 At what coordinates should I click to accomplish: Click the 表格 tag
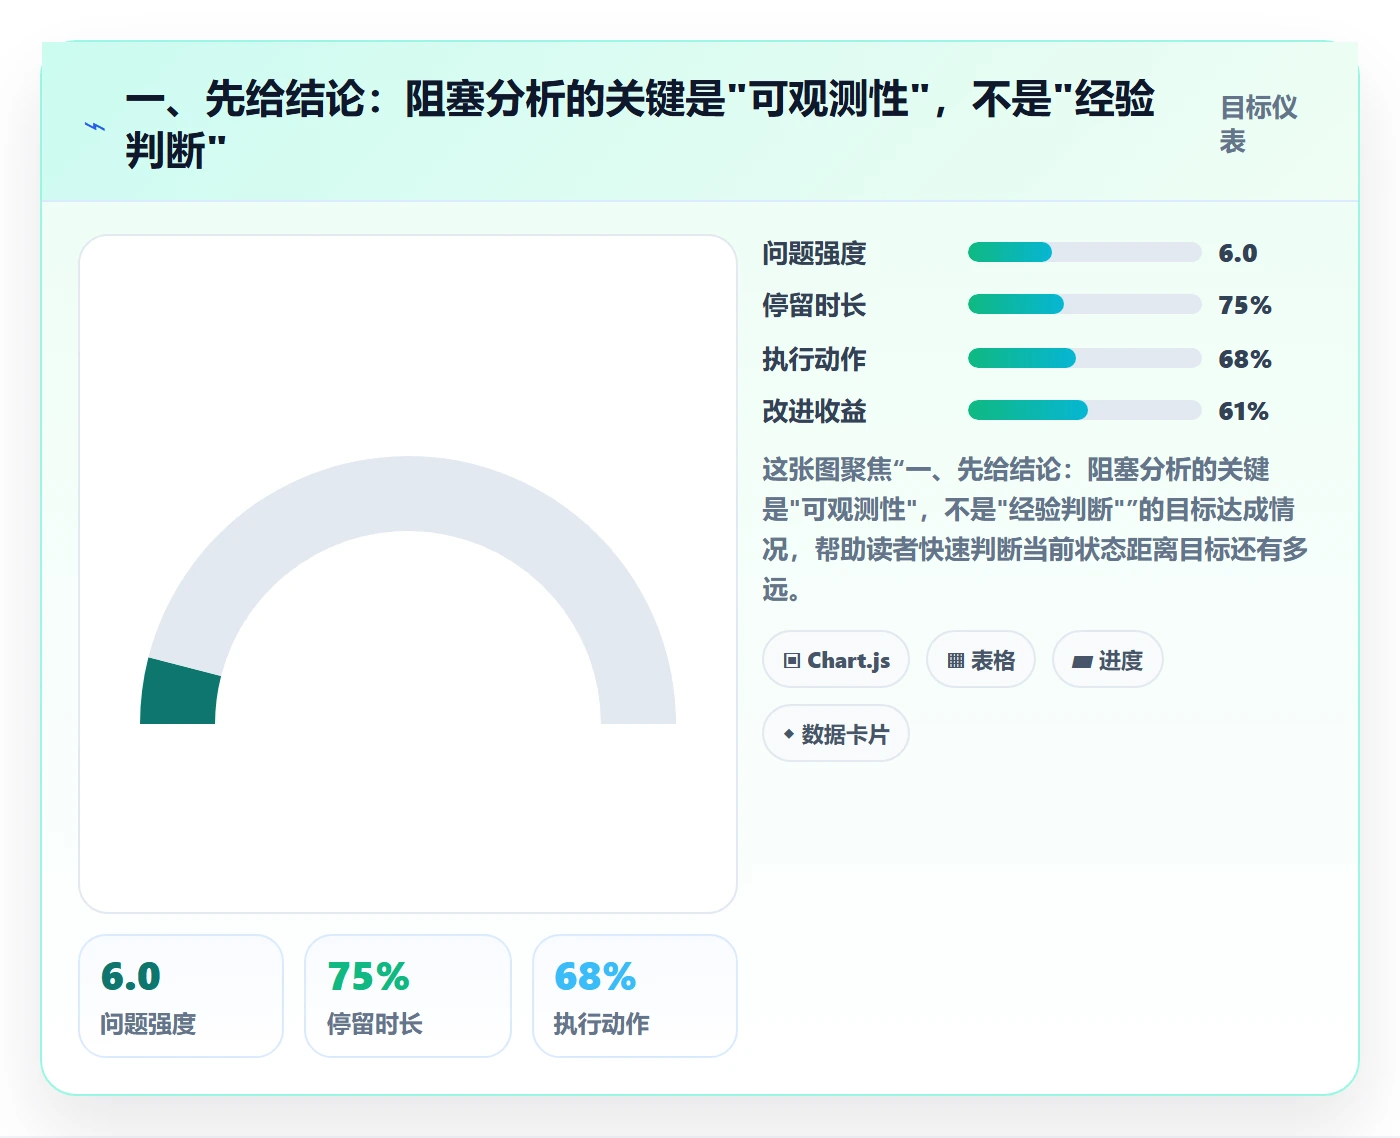pos(981,660)
